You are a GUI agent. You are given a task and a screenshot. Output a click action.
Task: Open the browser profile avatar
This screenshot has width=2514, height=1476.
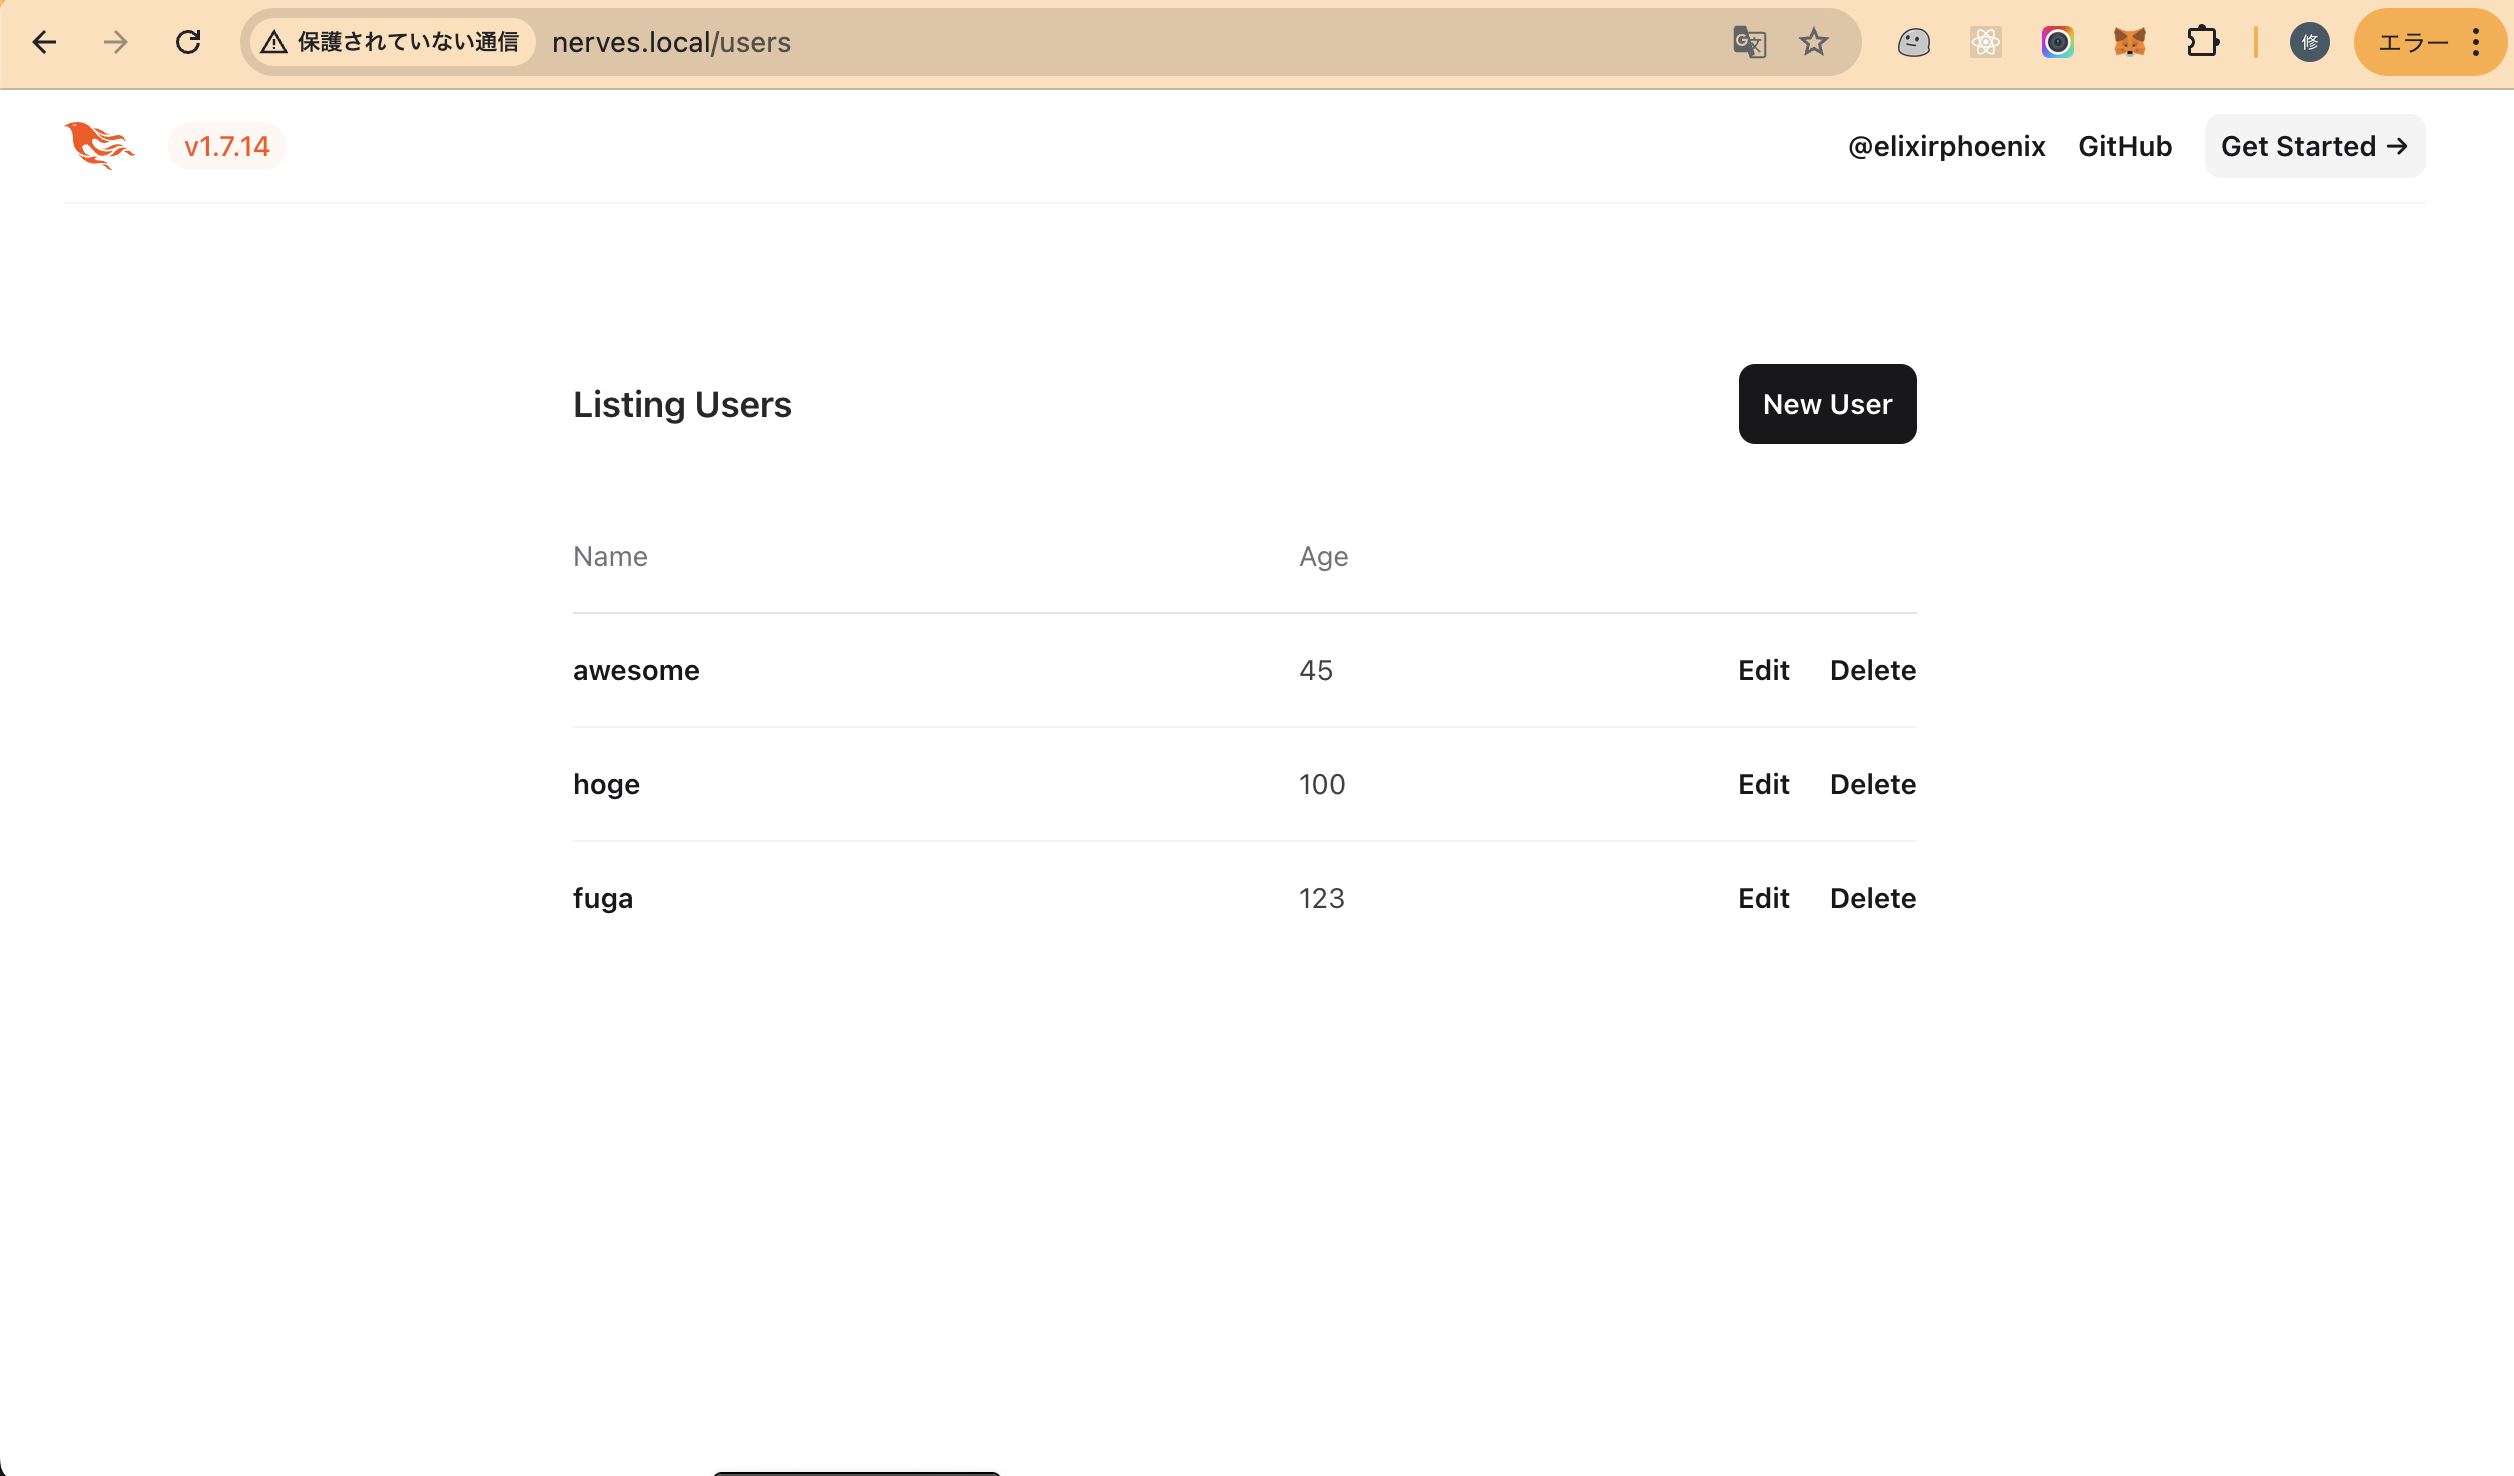point(2309,42)
